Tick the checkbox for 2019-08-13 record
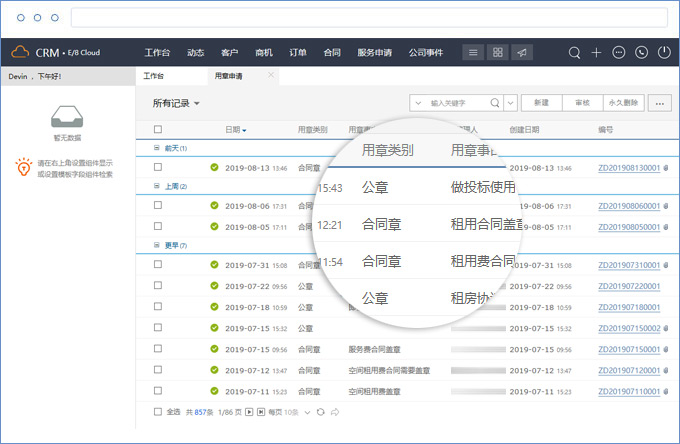The width and height of the screenshot is (680, 444). [x=157, y=167]
